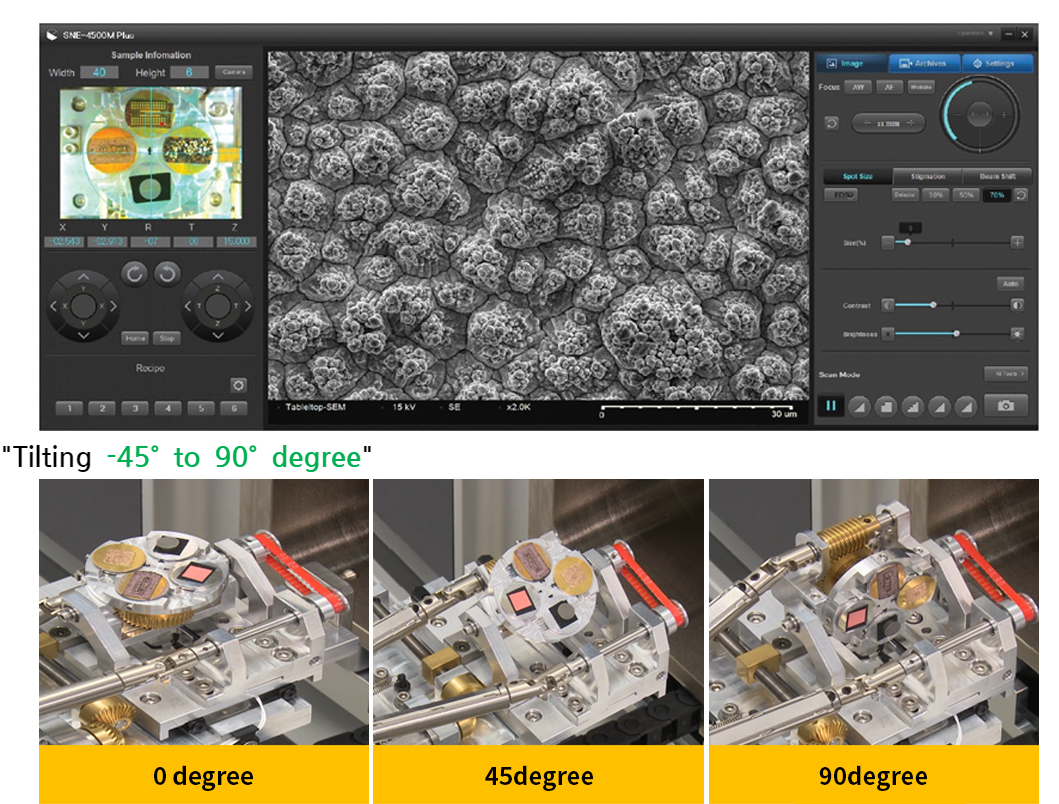This screenshot has width=1059, height=804.
Task: Click the AW focus button
Action: (x=858, y=87)
